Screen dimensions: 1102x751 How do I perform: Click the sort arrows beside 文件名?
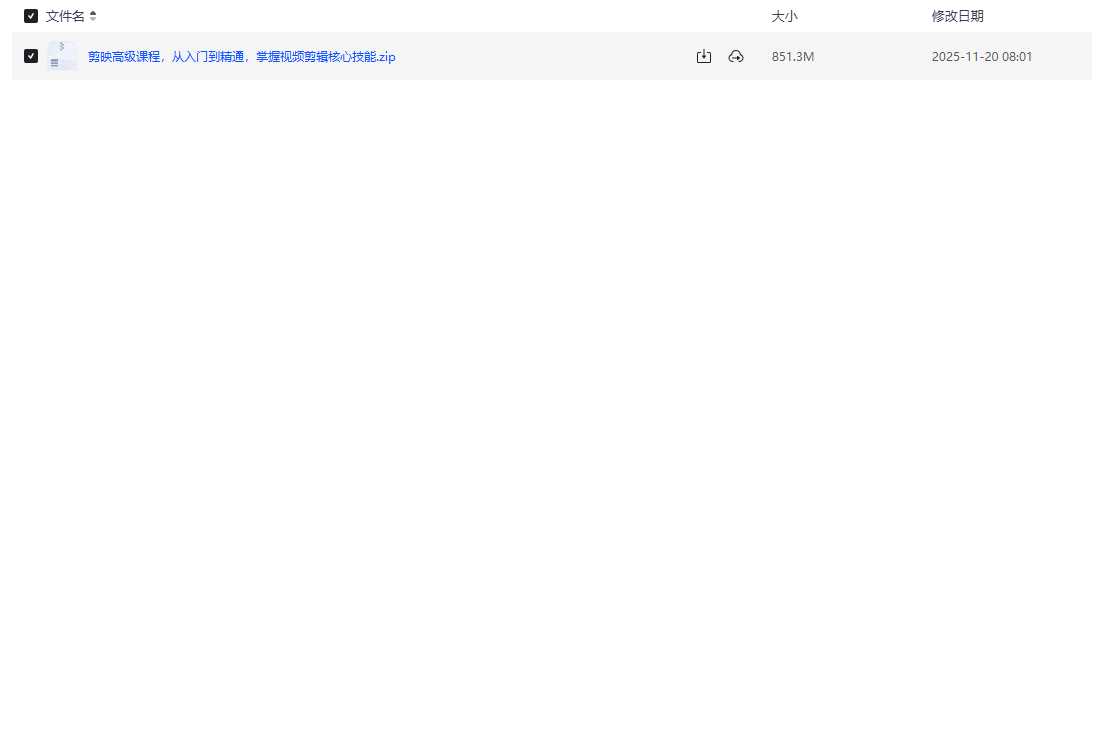(x=93, y=16)
